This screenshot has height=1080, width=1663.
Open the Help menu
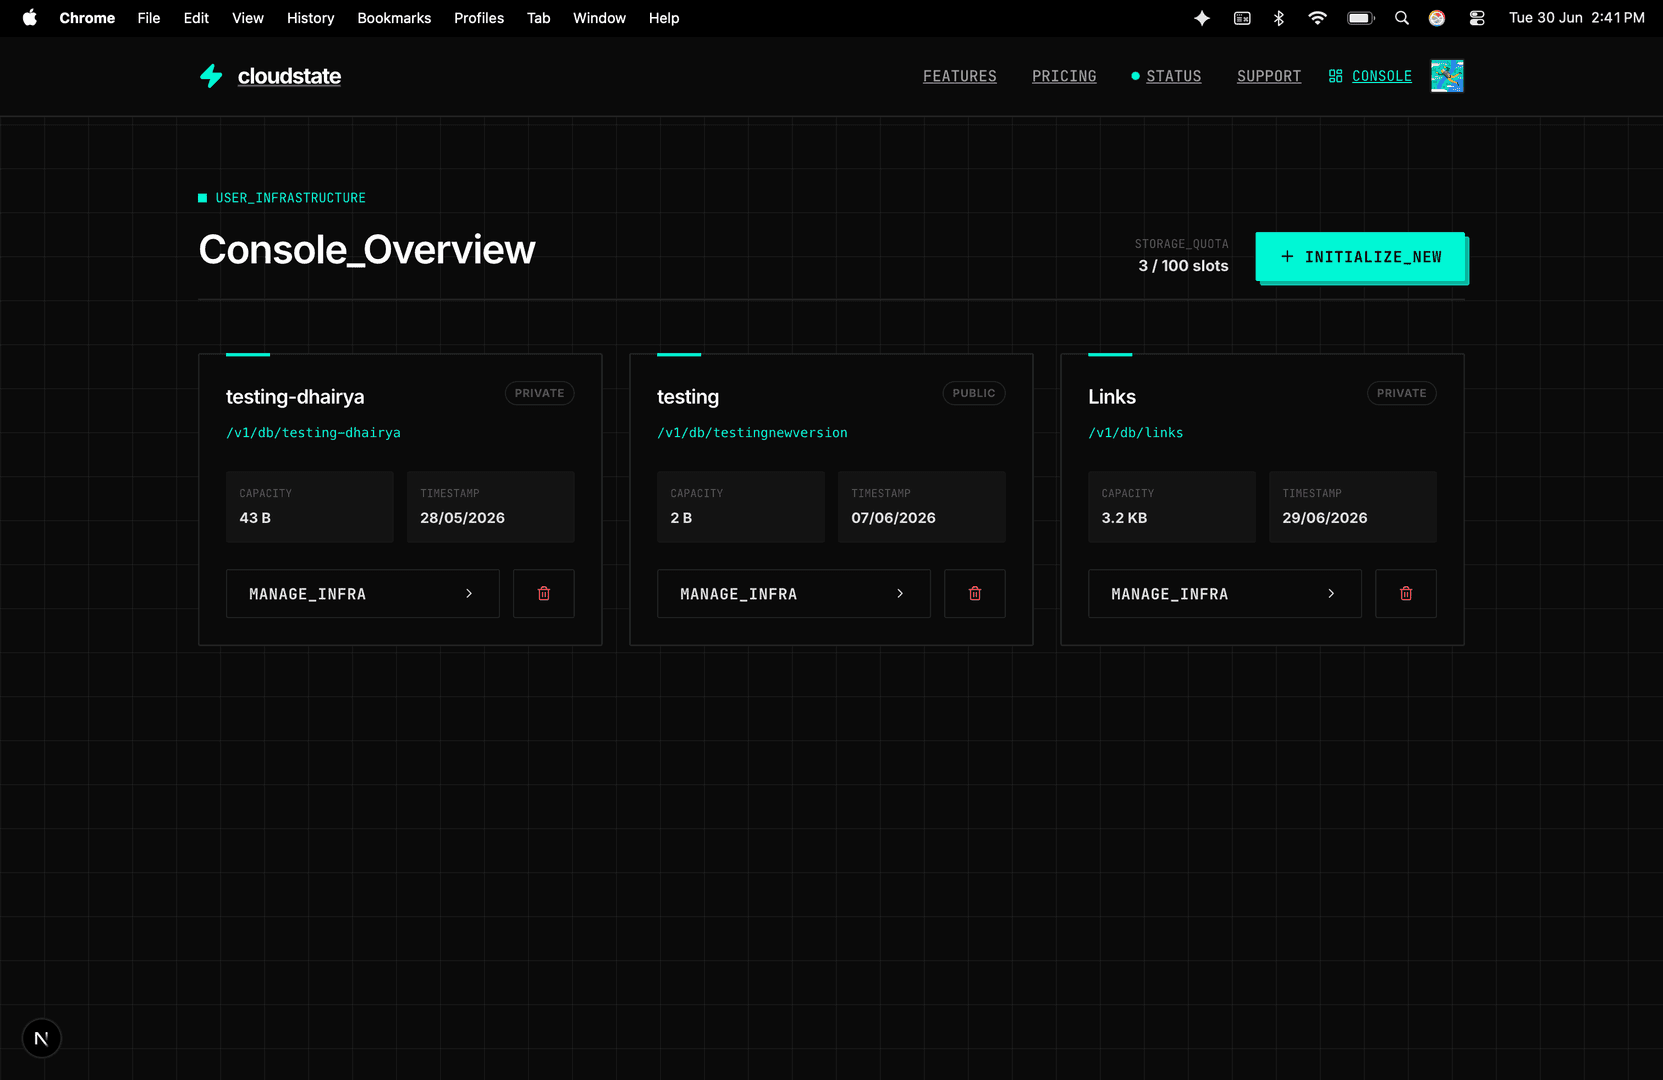[x=664, y=18]
